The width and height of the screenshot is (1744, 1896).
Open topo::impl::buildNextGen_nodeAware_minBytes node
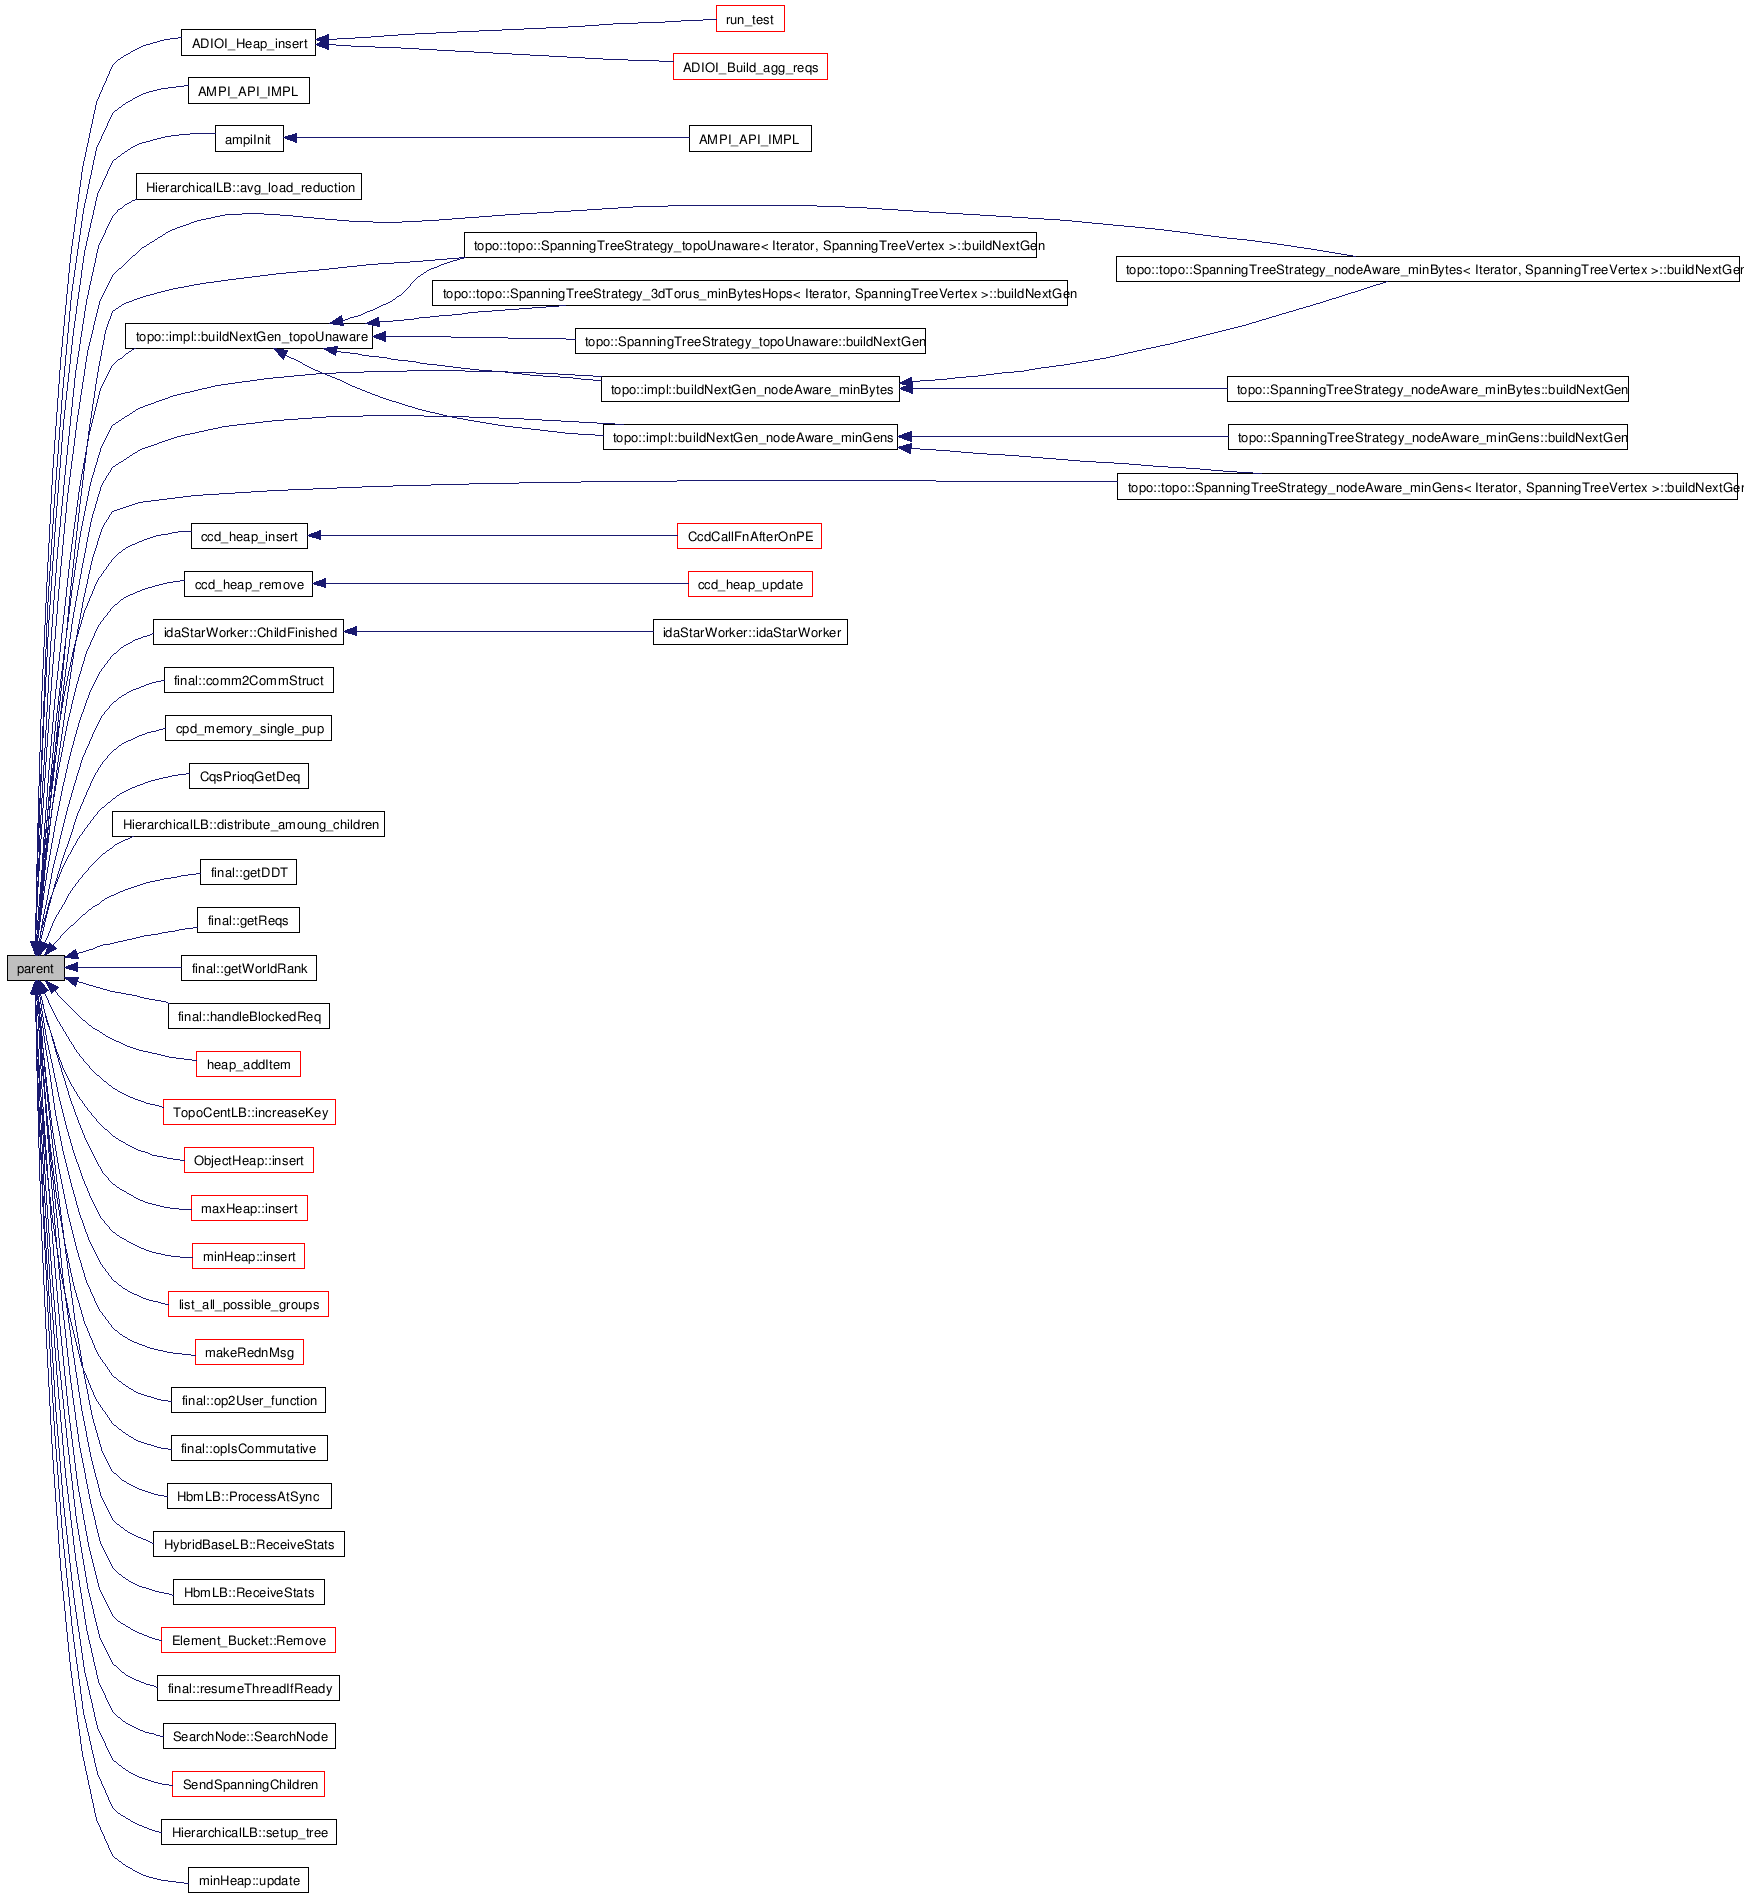(x=750, y=389)
